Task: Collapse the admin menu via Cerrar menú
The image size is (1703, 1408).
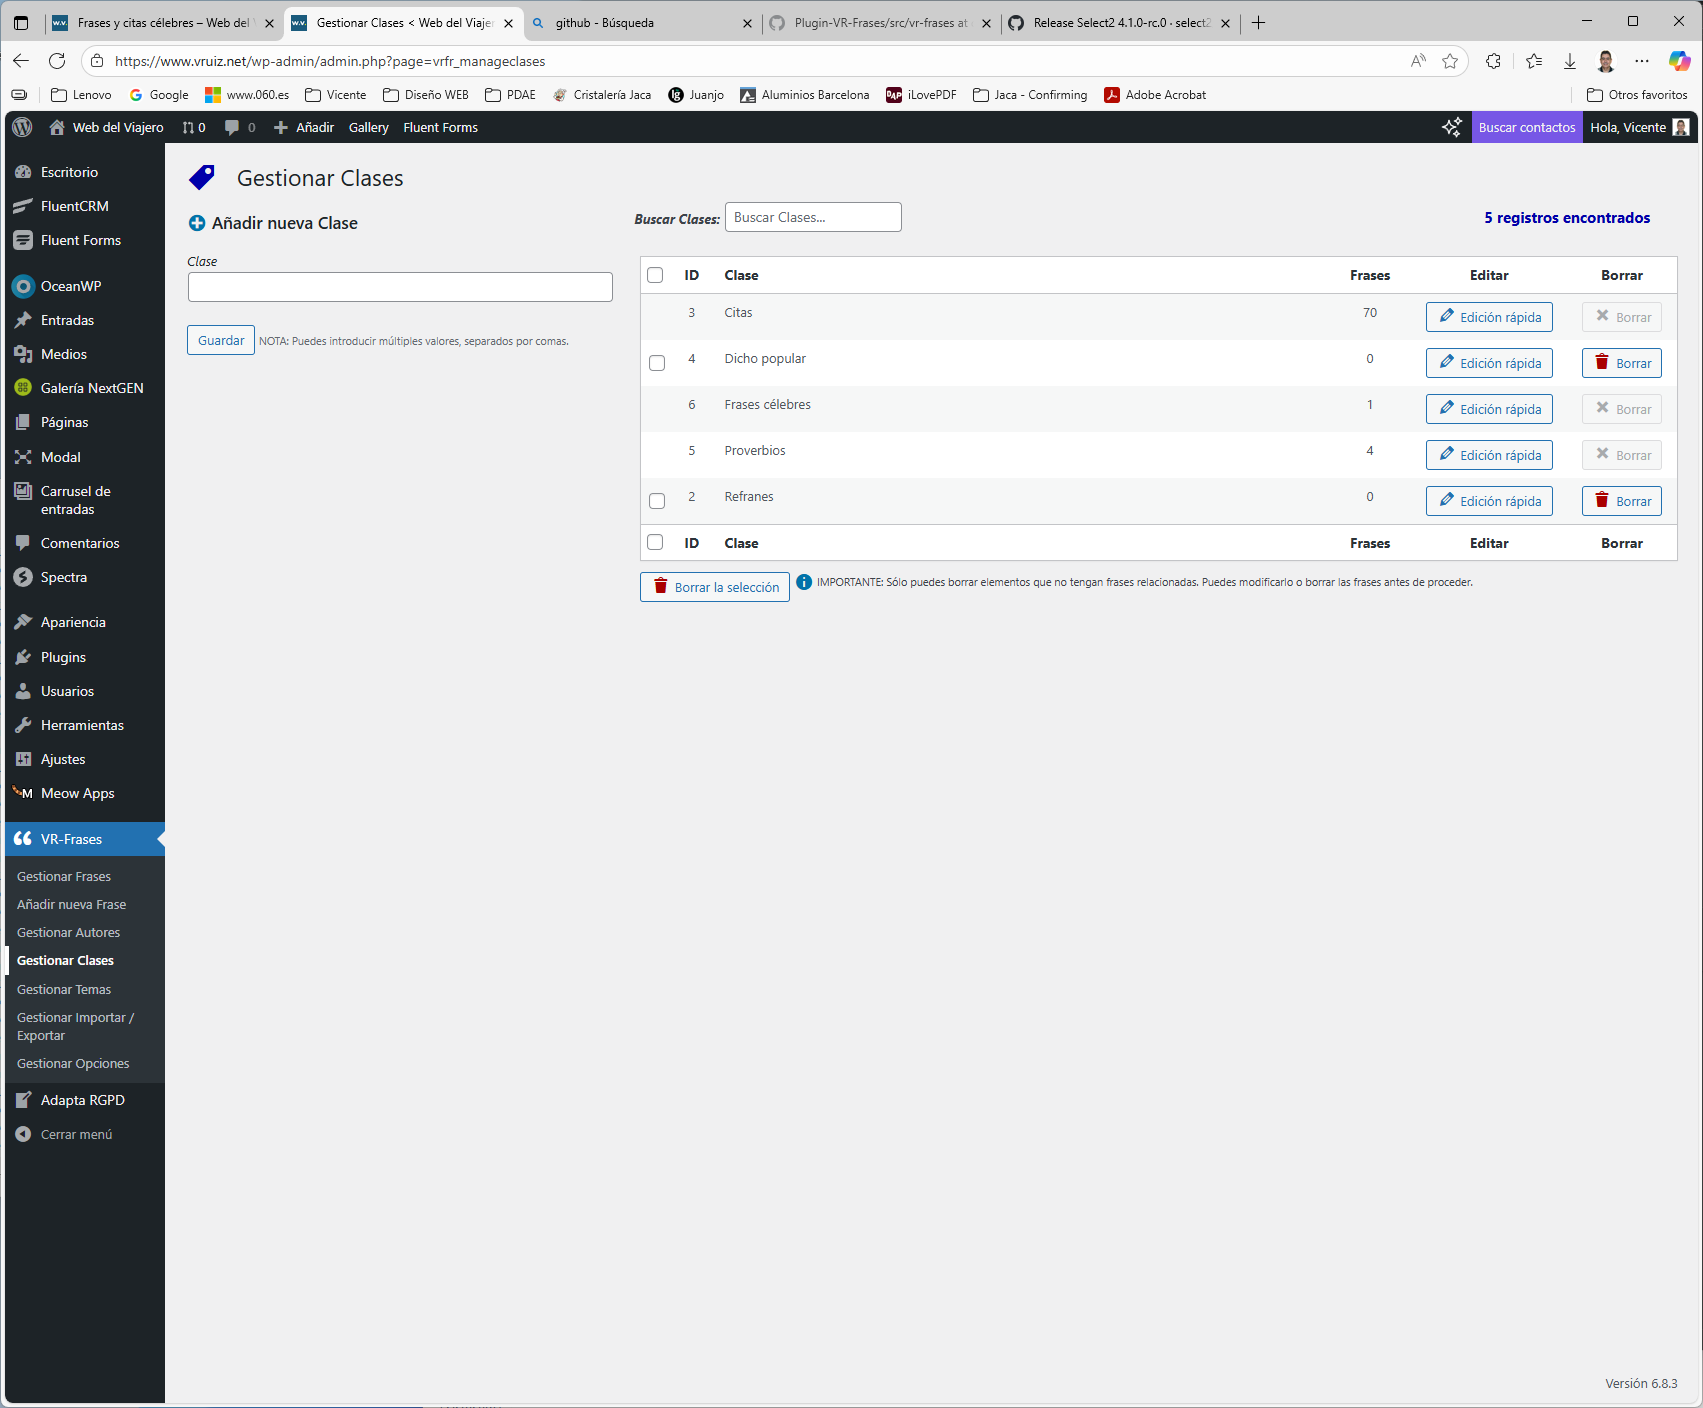Action: pos(75,1134)
